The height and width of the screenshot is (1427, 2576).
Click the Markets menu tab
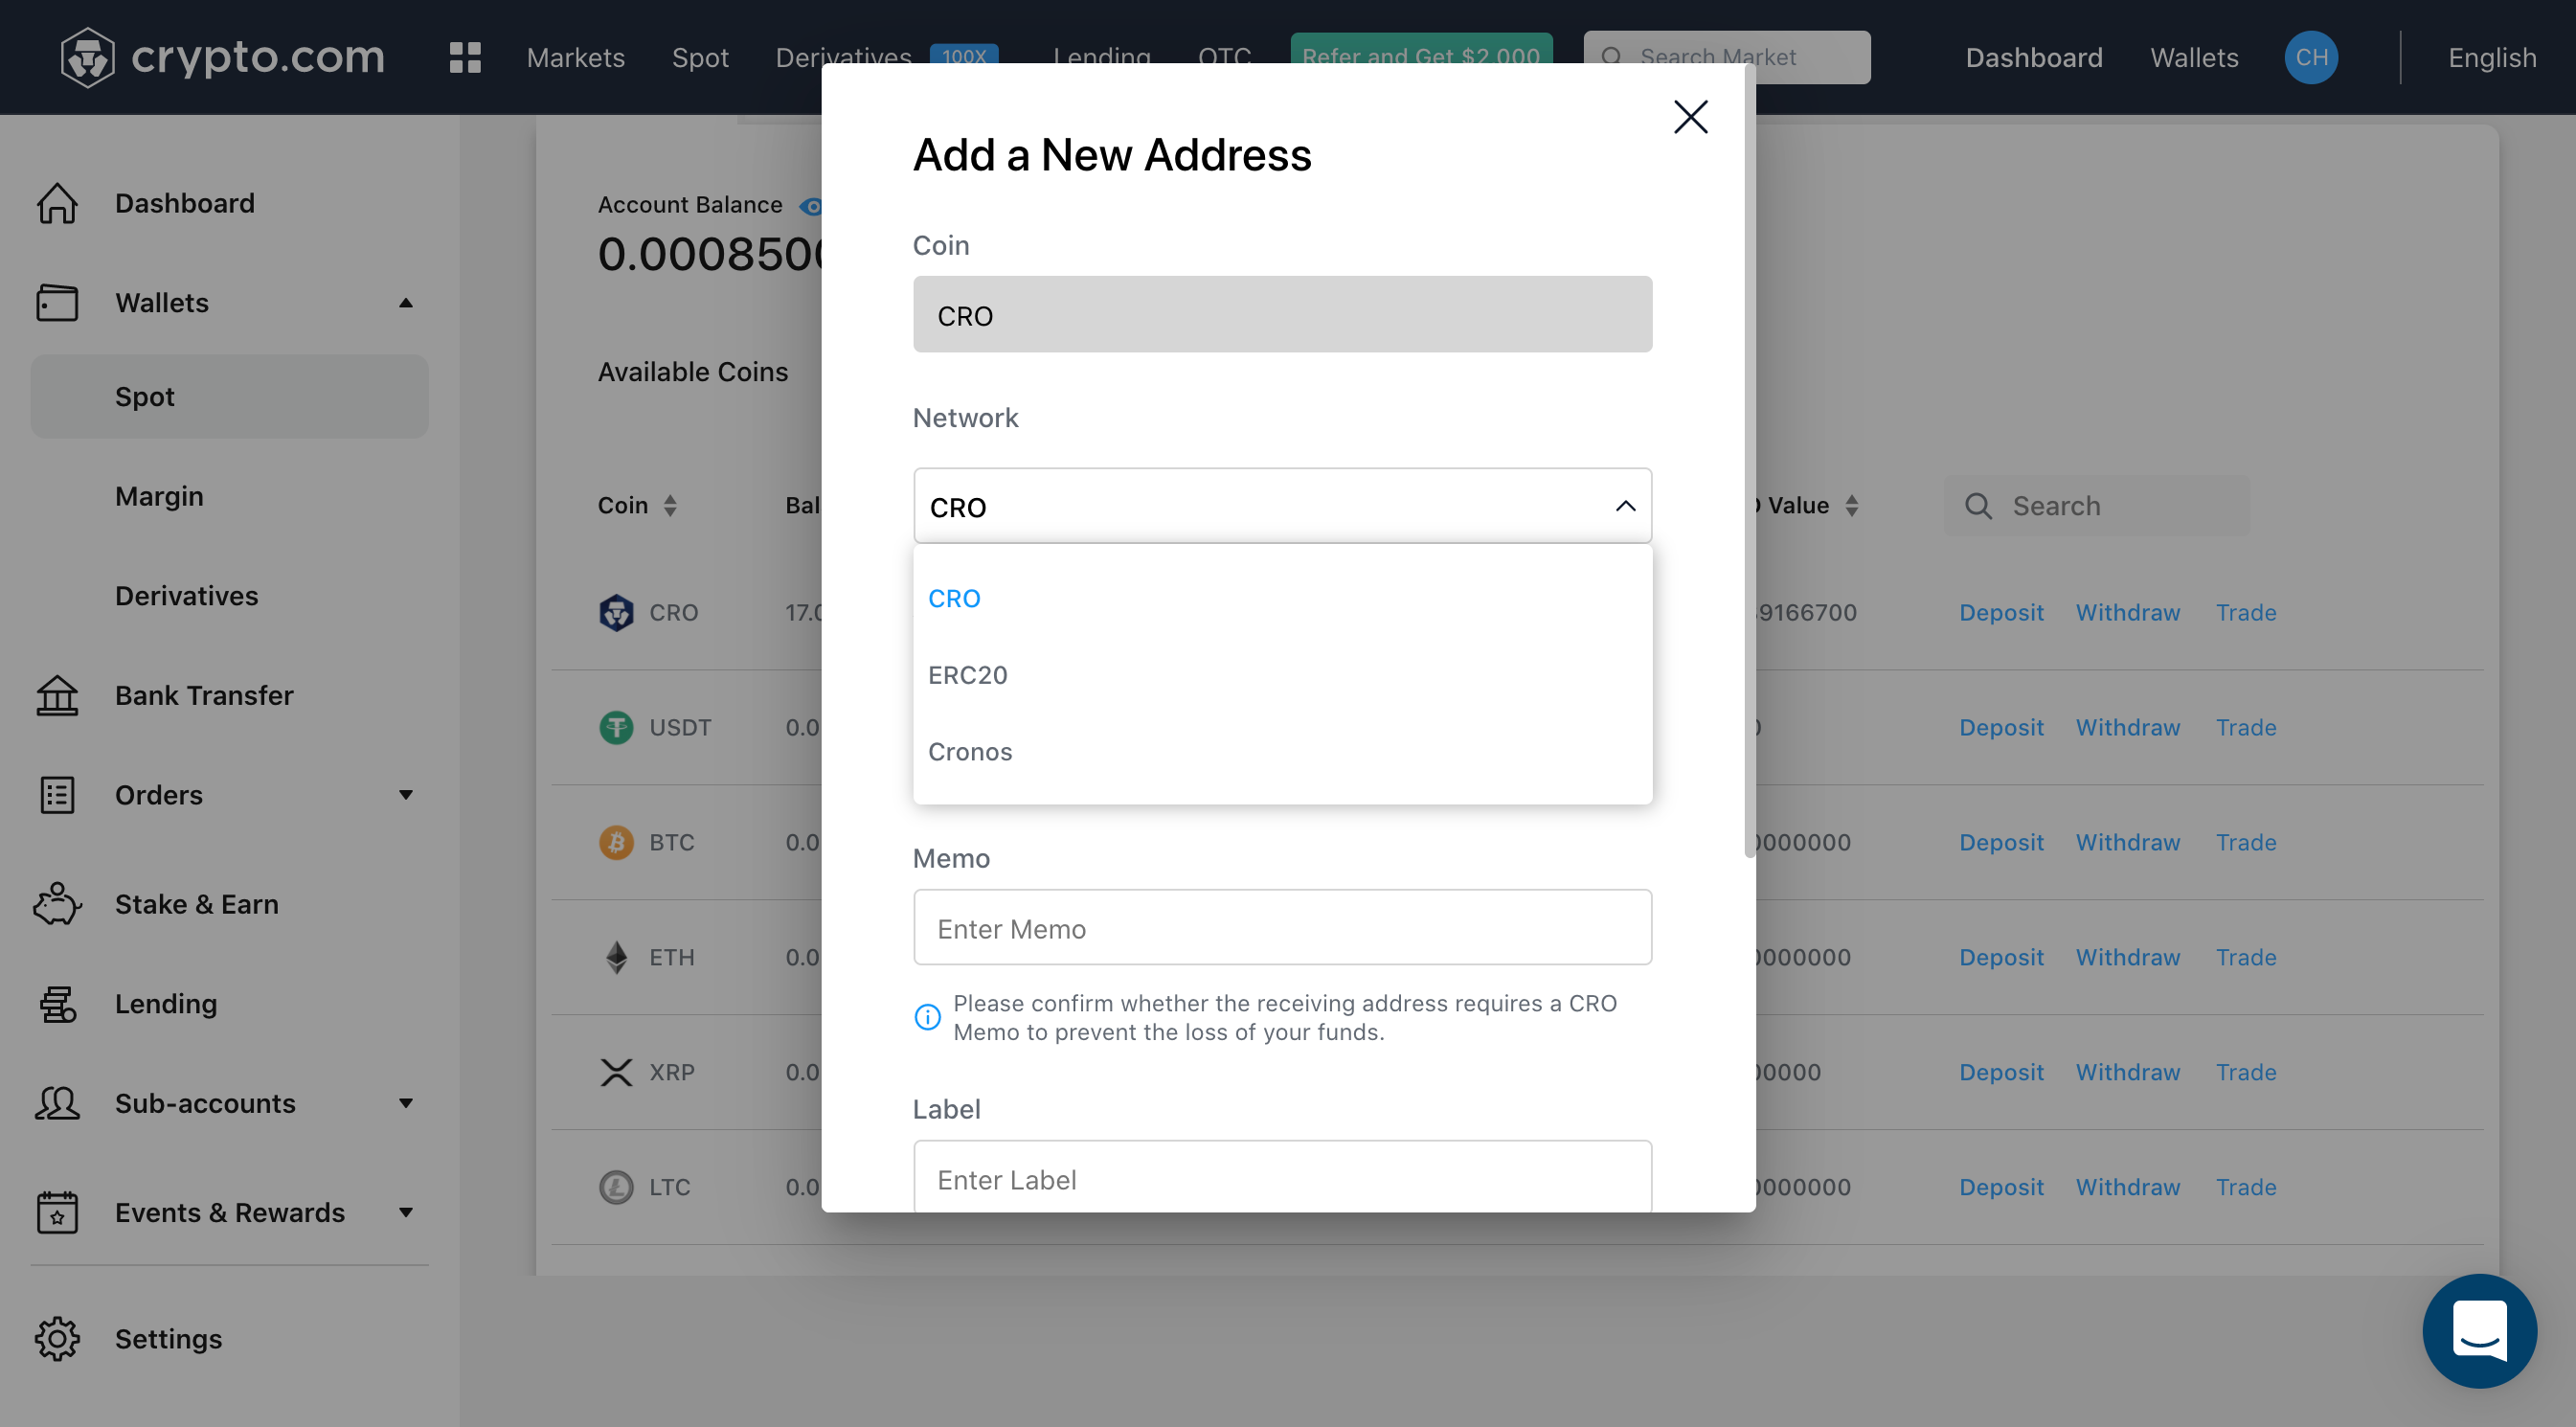click(575, 57)
